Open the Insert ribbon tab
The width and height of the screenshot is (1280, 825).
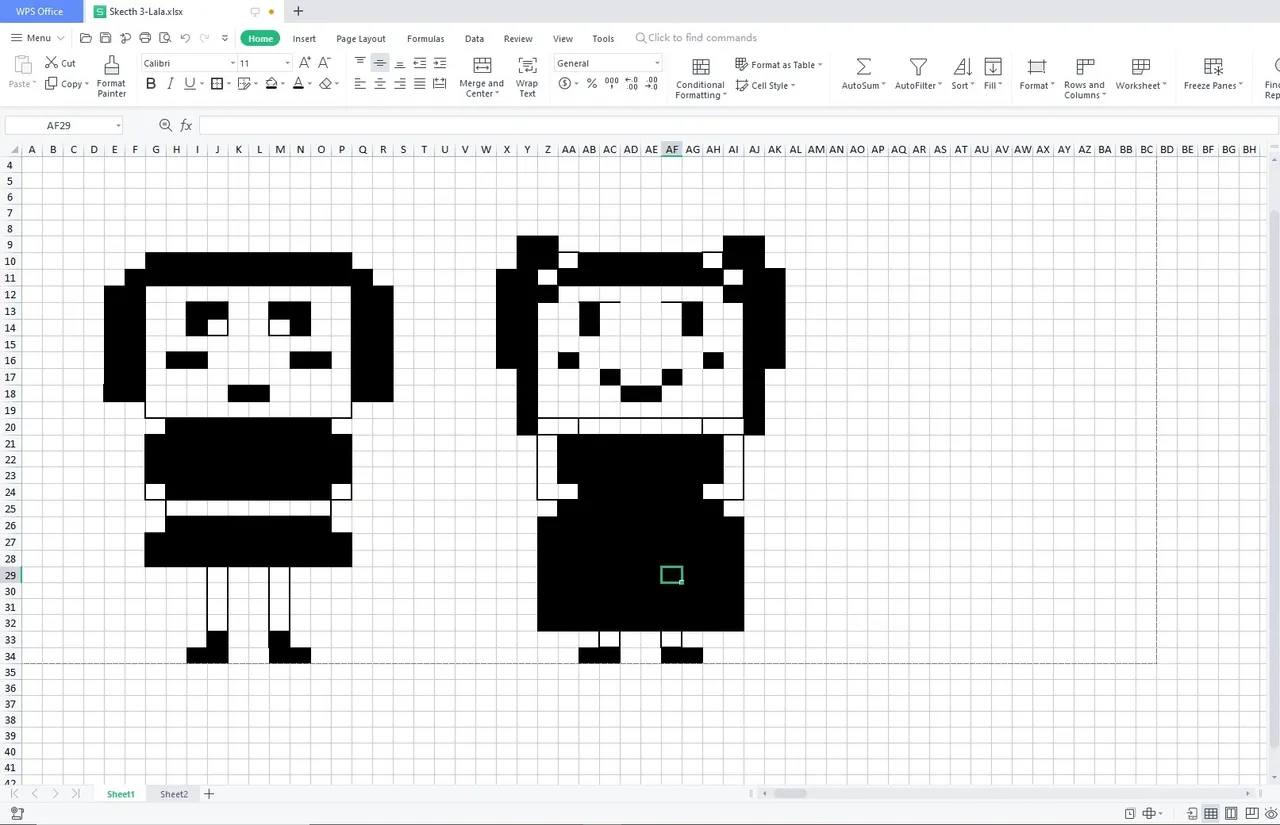(x=304, y=38)
